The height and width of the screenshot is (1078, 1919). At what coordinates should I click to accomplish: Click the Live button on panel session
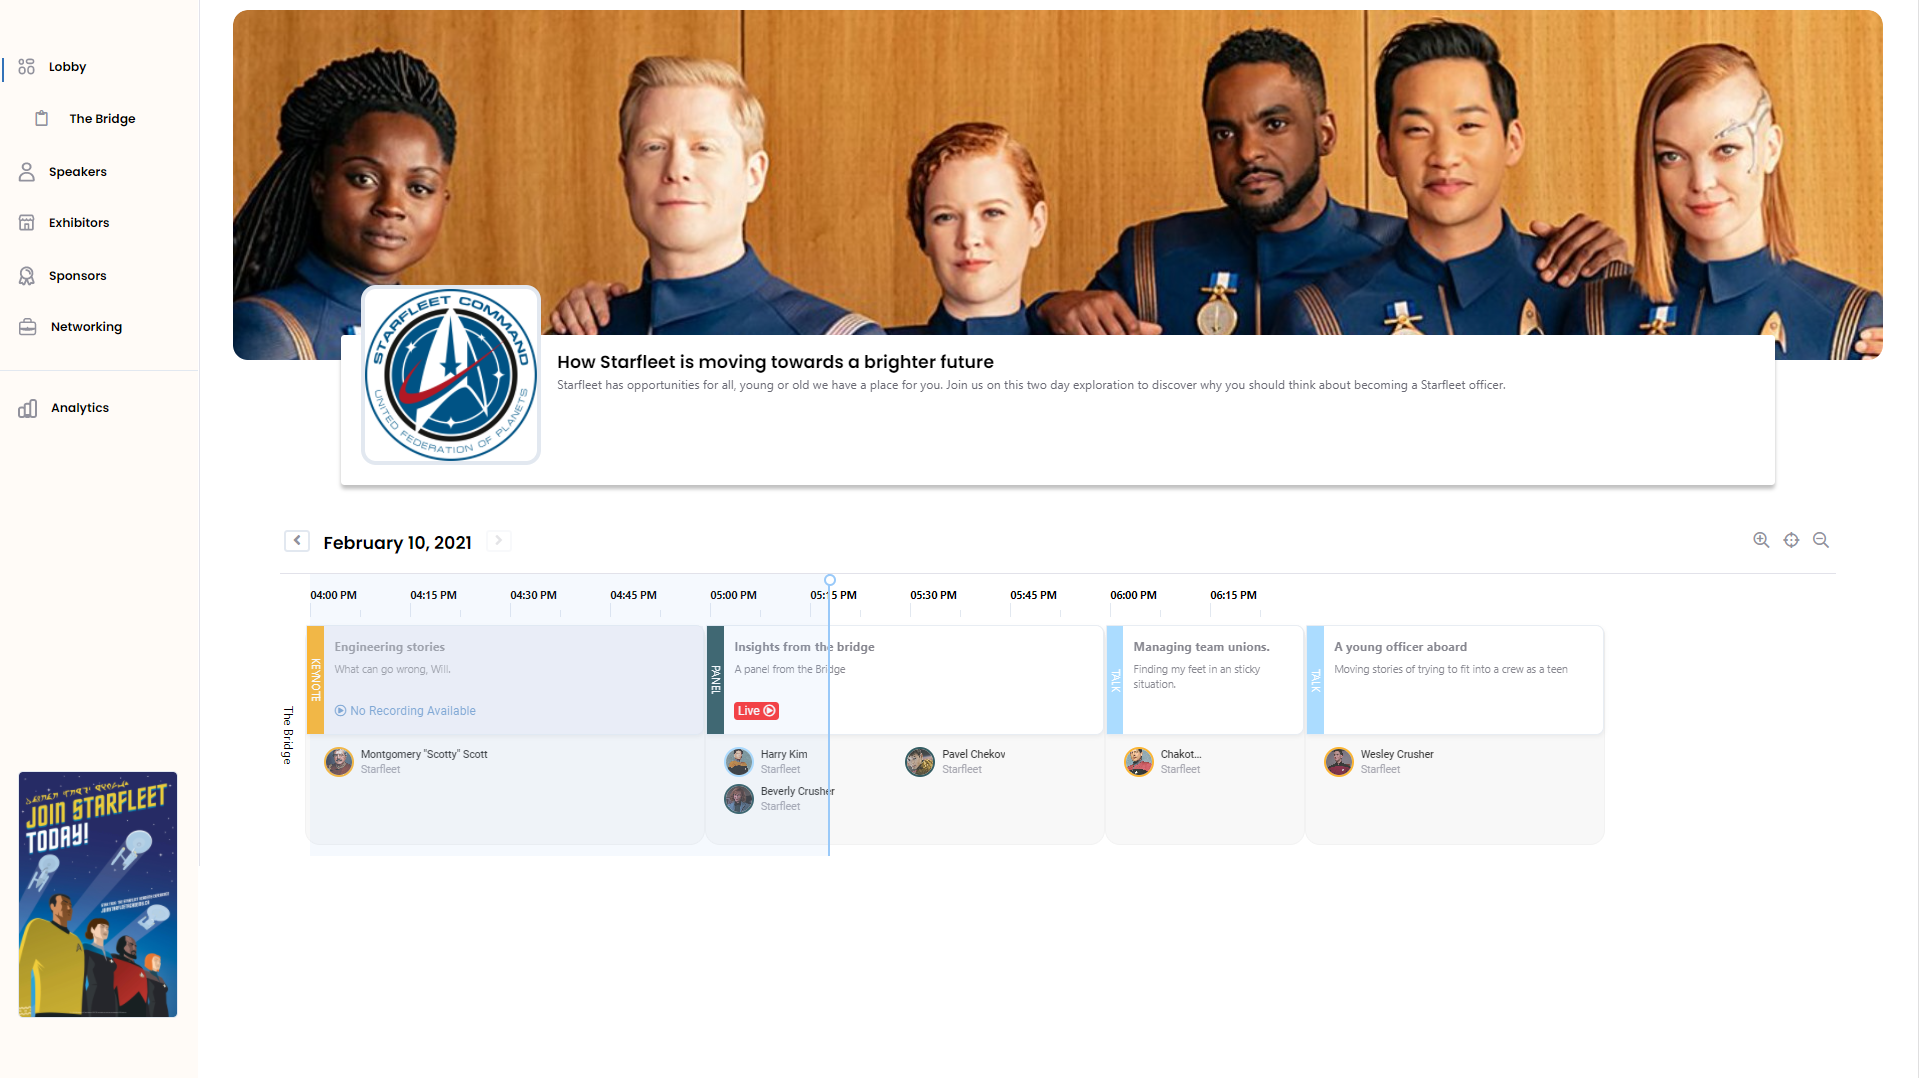click(x=756, y=711)
